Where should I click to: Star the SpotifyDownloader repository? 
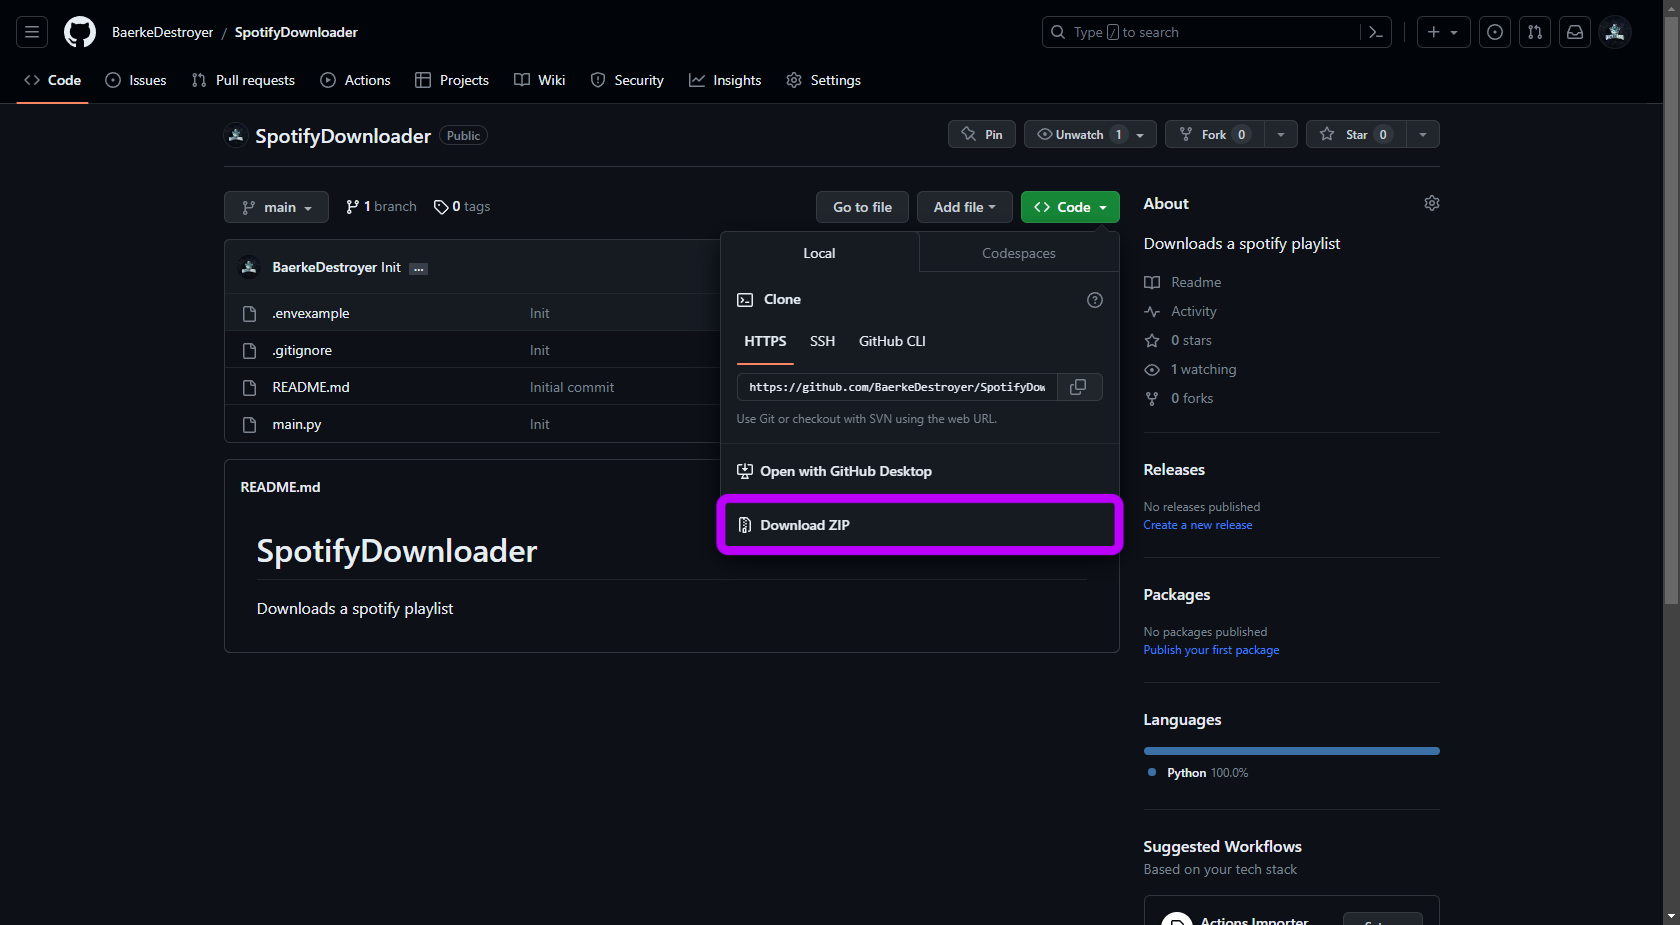click(1355, 133)
